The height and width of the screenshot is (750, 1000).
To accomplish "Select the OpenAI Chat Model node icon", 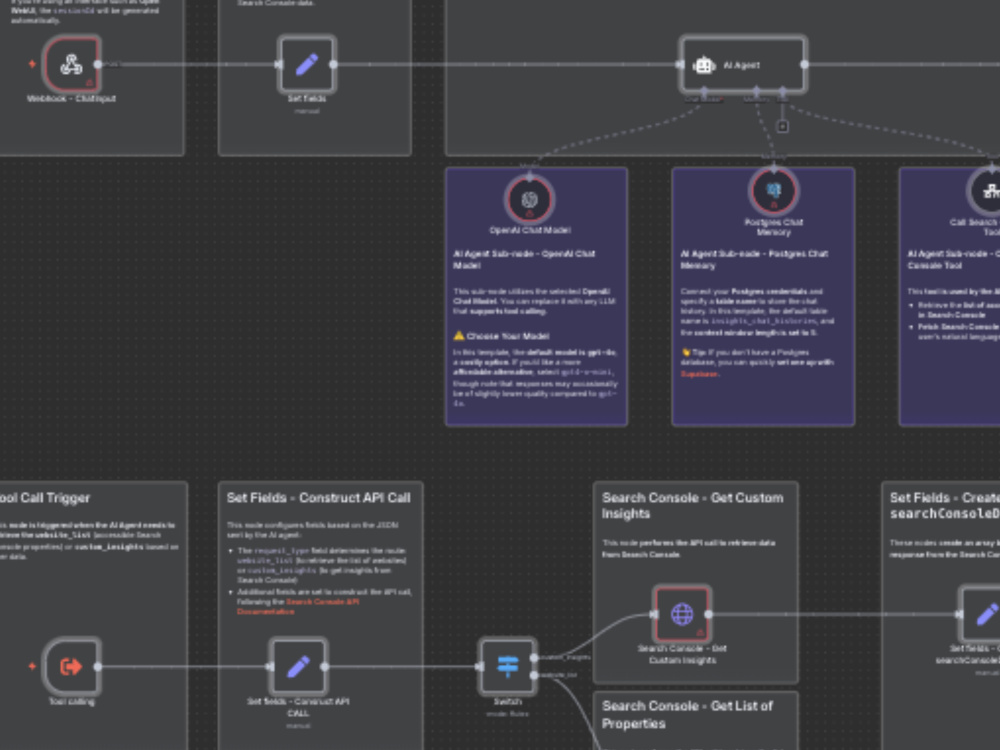I will pos(529,200).
